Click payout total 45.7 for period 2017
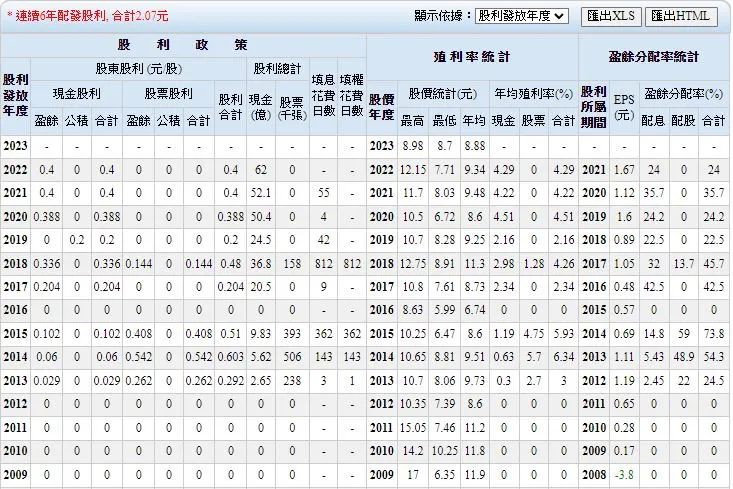This screenshot has width=733, height=489. [714, 263]
